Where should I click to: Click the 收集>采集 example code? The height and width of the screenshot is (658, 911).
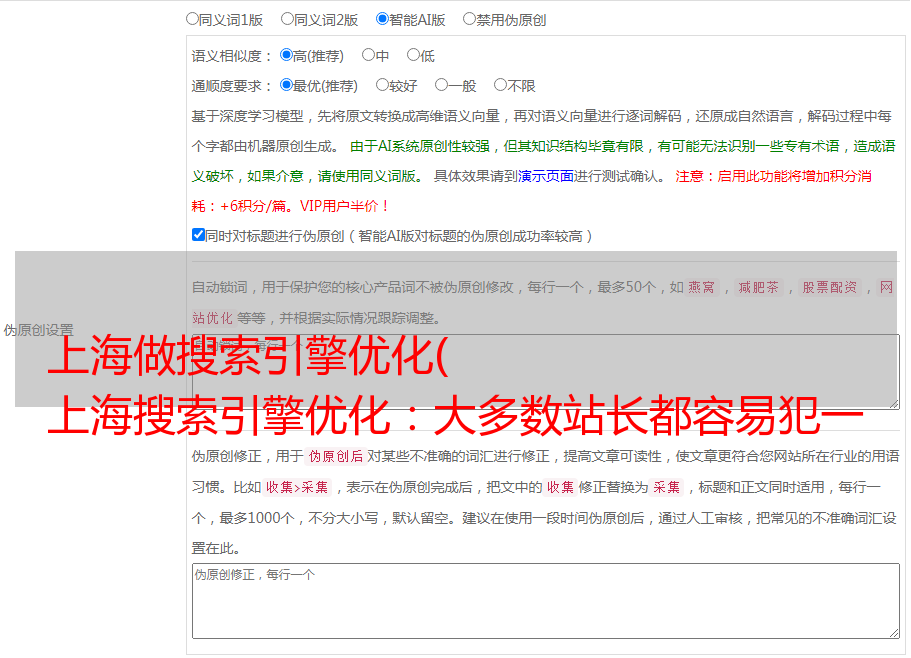click(297, 487)
